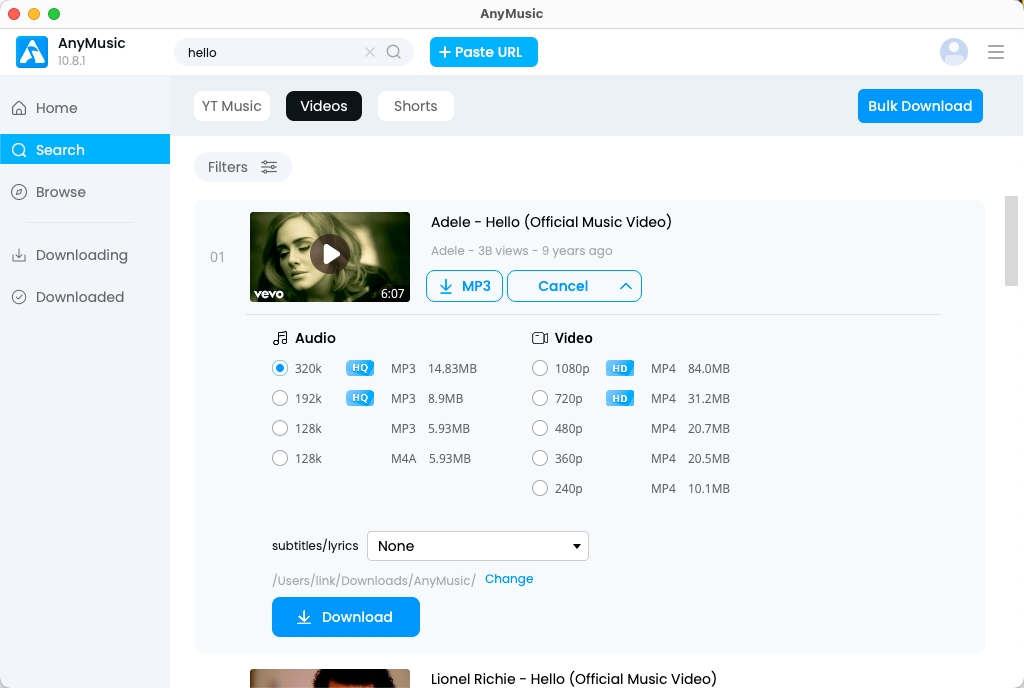This screenshot has height=688, width=1024.
Task: Click the Adele Hello video title
Action: click(x=551, y=222)
